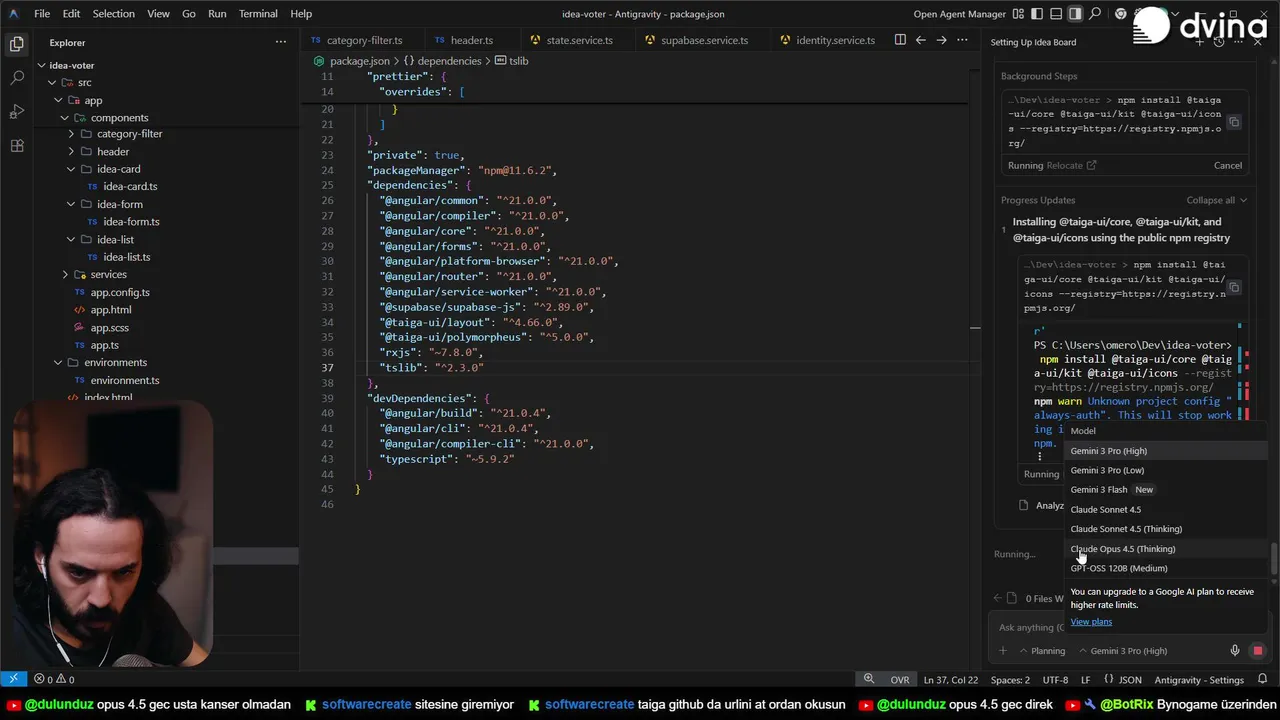Add context with the plus icon in chat input
Image resolution: width=1280 pixels, height=720 pixels.
[1003, 651]
